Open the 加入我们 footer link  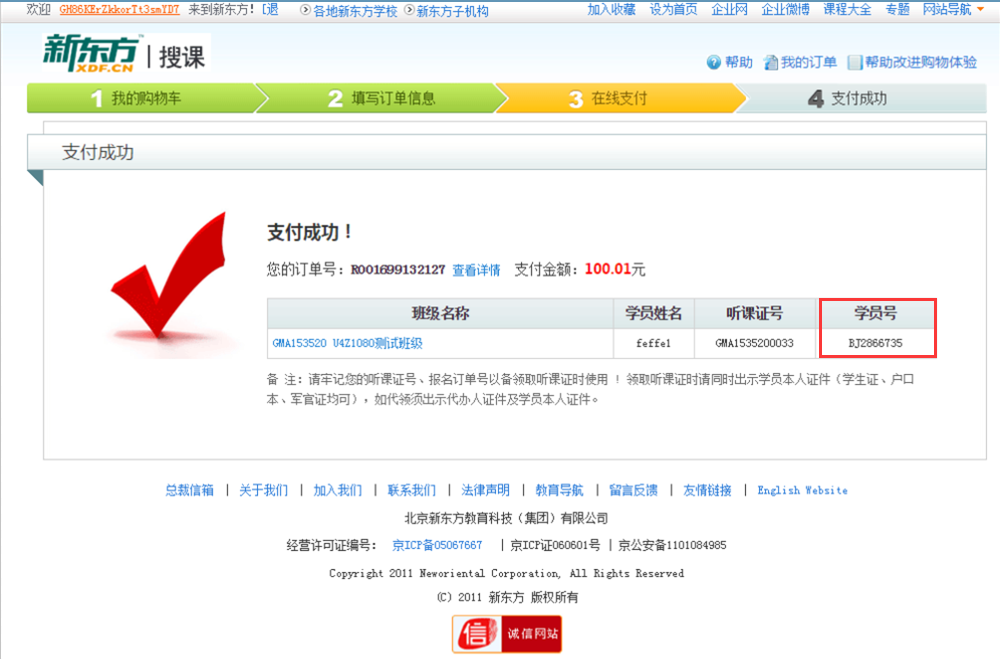click(337, 490)
